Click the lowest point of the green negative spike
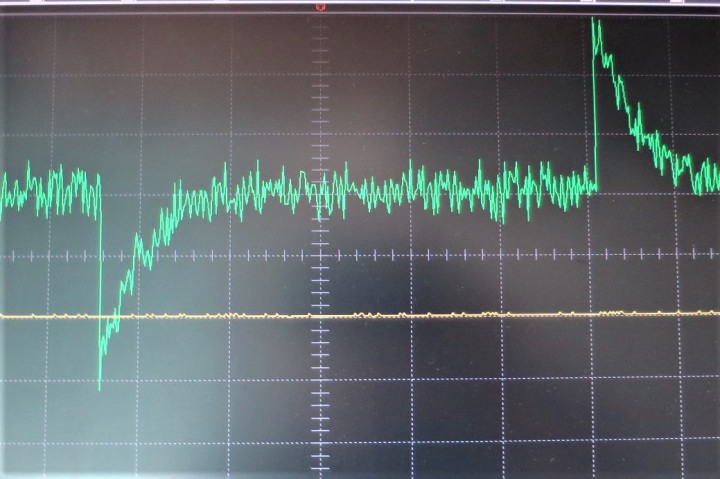720x479 pixels. [100, 386]
